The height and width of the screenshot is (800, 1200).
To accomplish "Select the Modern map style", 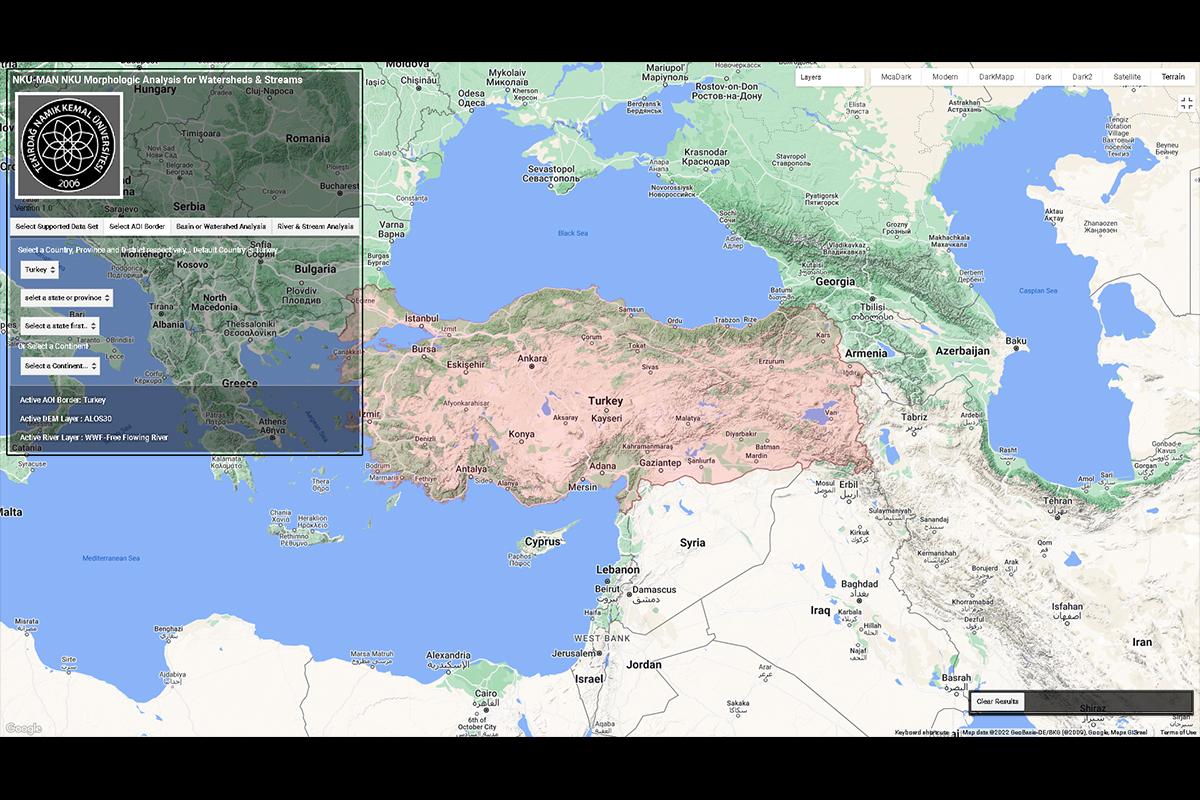I will 945,77.
